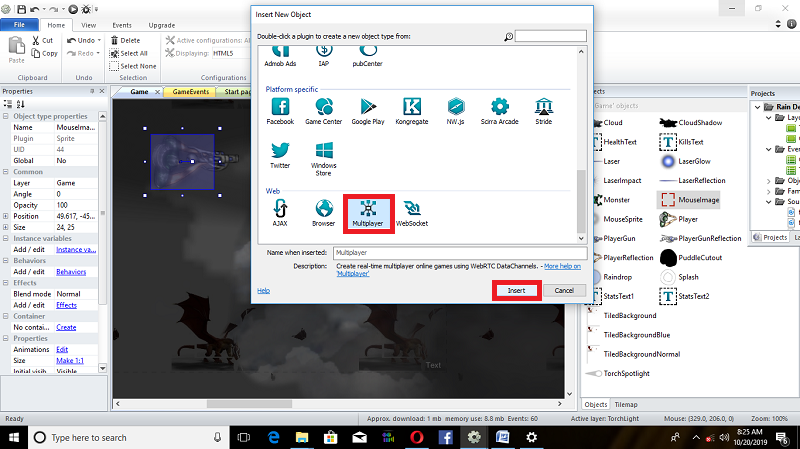Collapse the Effects properties section

point(6,283)
